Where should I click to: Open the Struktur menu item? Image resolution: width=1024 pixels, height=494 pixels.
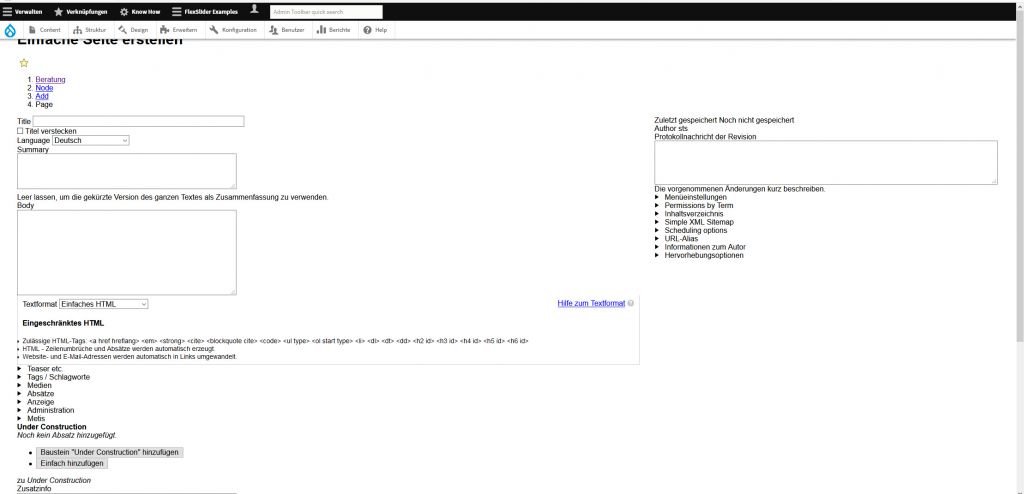pos(90,30)
